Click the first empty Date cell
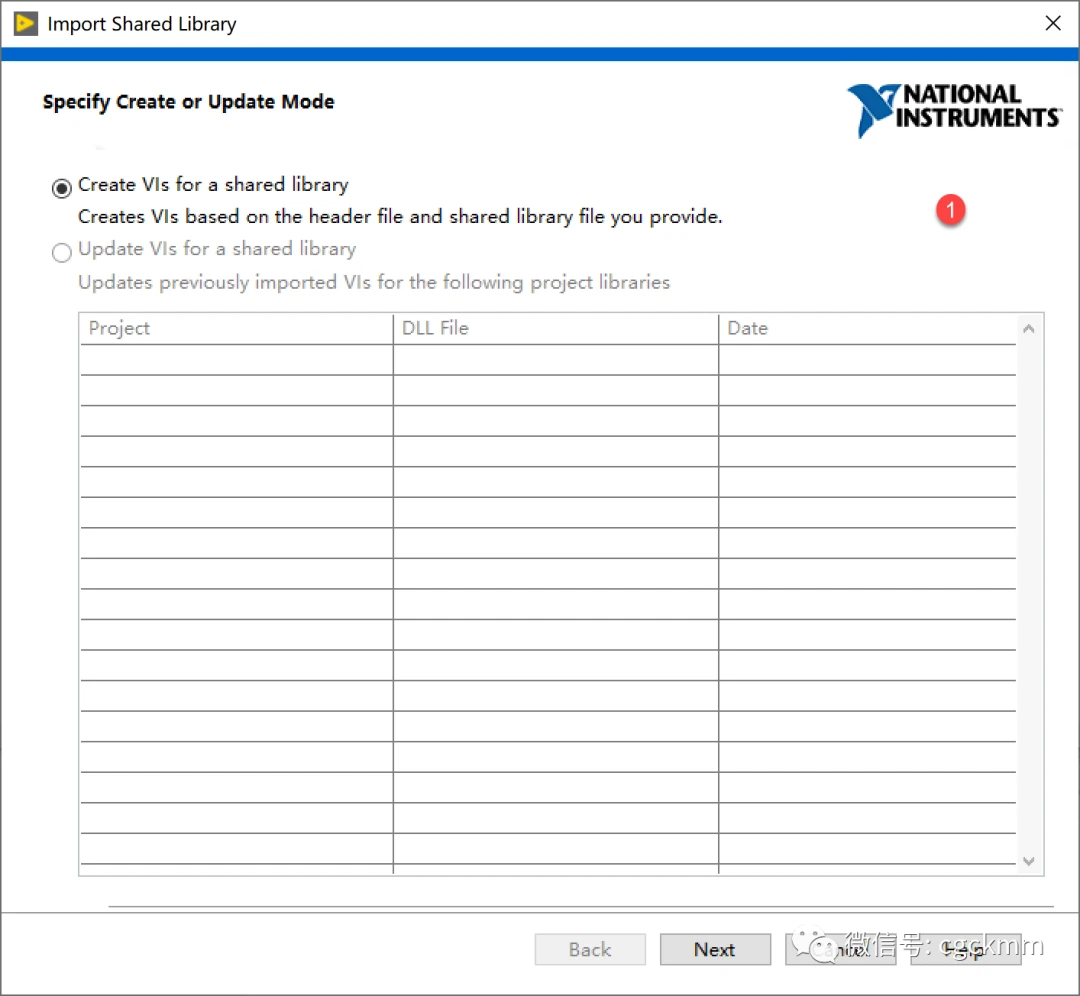The height and width of the screenshot is (996, 1080). pyautogui.click(x=866, y=361)
